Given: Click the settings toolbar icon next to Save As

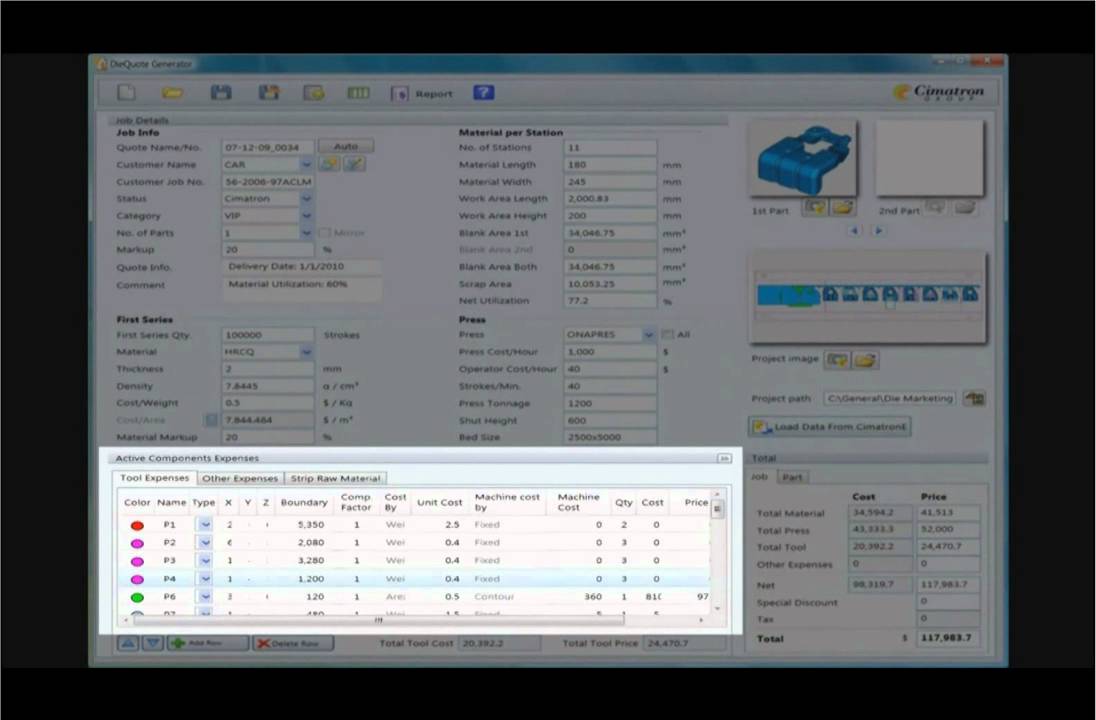Looking at the screenshot, I should pyautogui.click(x=313, y=92).
